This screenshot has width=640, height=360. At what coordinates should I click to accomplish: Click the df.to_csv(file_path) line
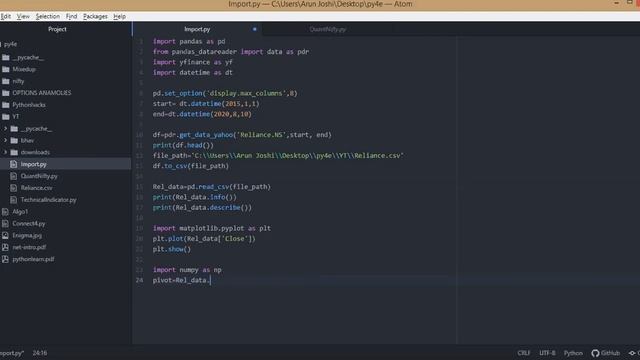click(x=191, y=166)
